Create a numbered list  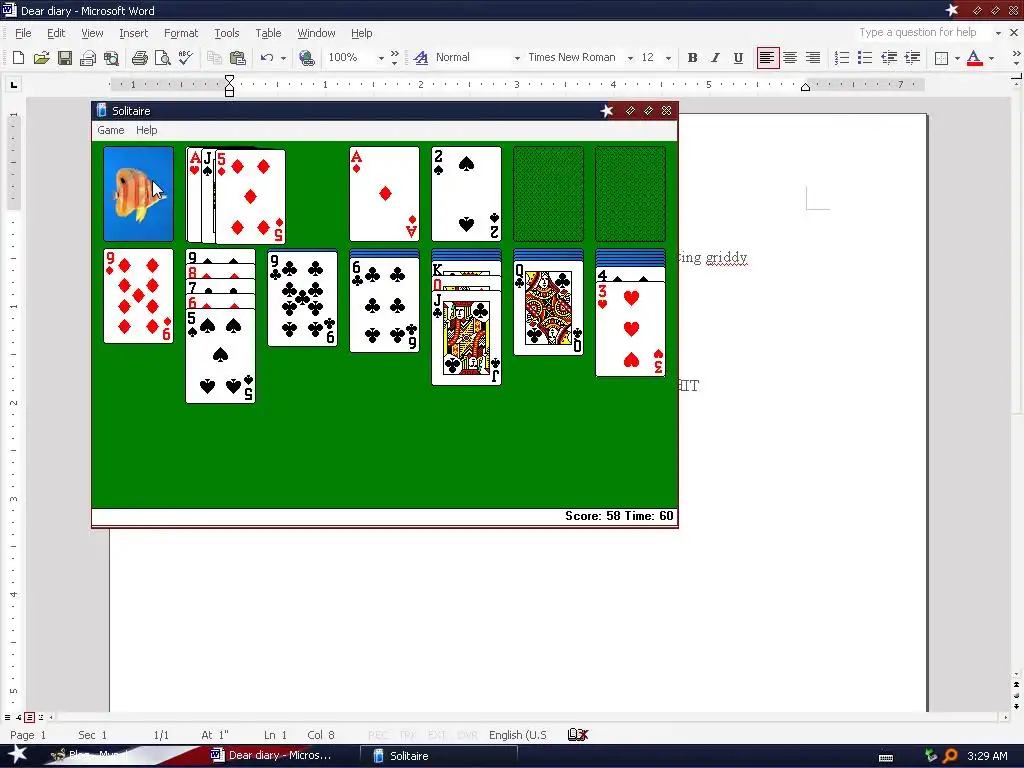(842, 57)
